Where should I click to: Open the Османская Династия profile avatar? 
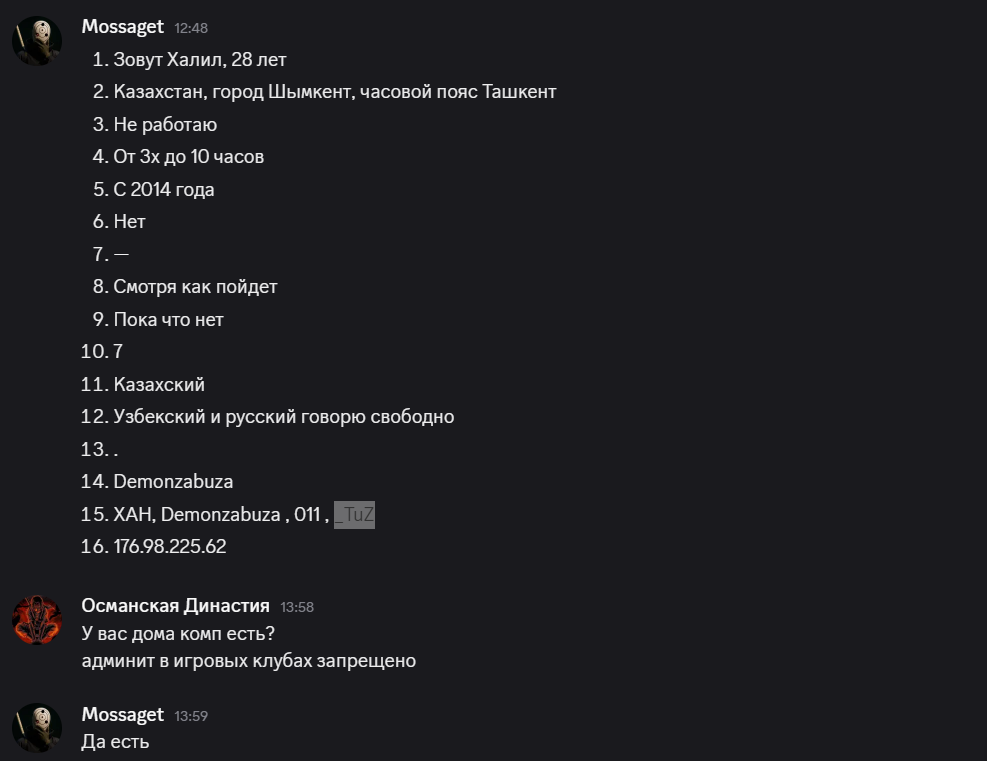(x=37, y=619)
